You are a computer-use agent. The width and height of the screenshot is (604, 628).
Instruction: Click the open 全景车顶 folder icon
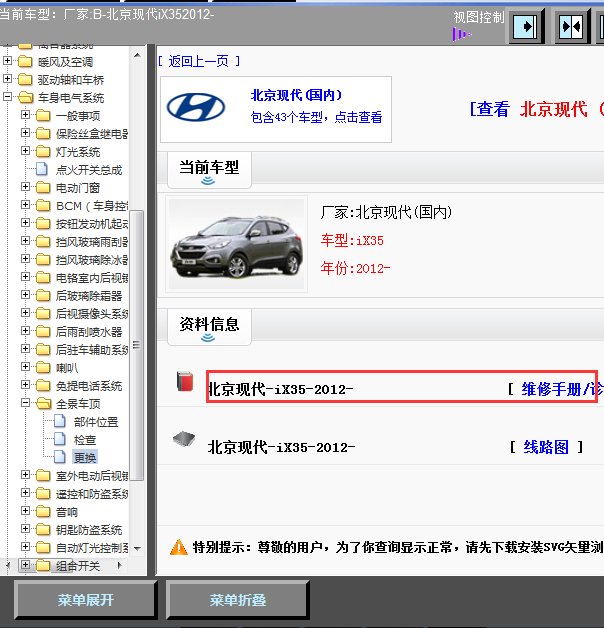(x=44, y=403)
